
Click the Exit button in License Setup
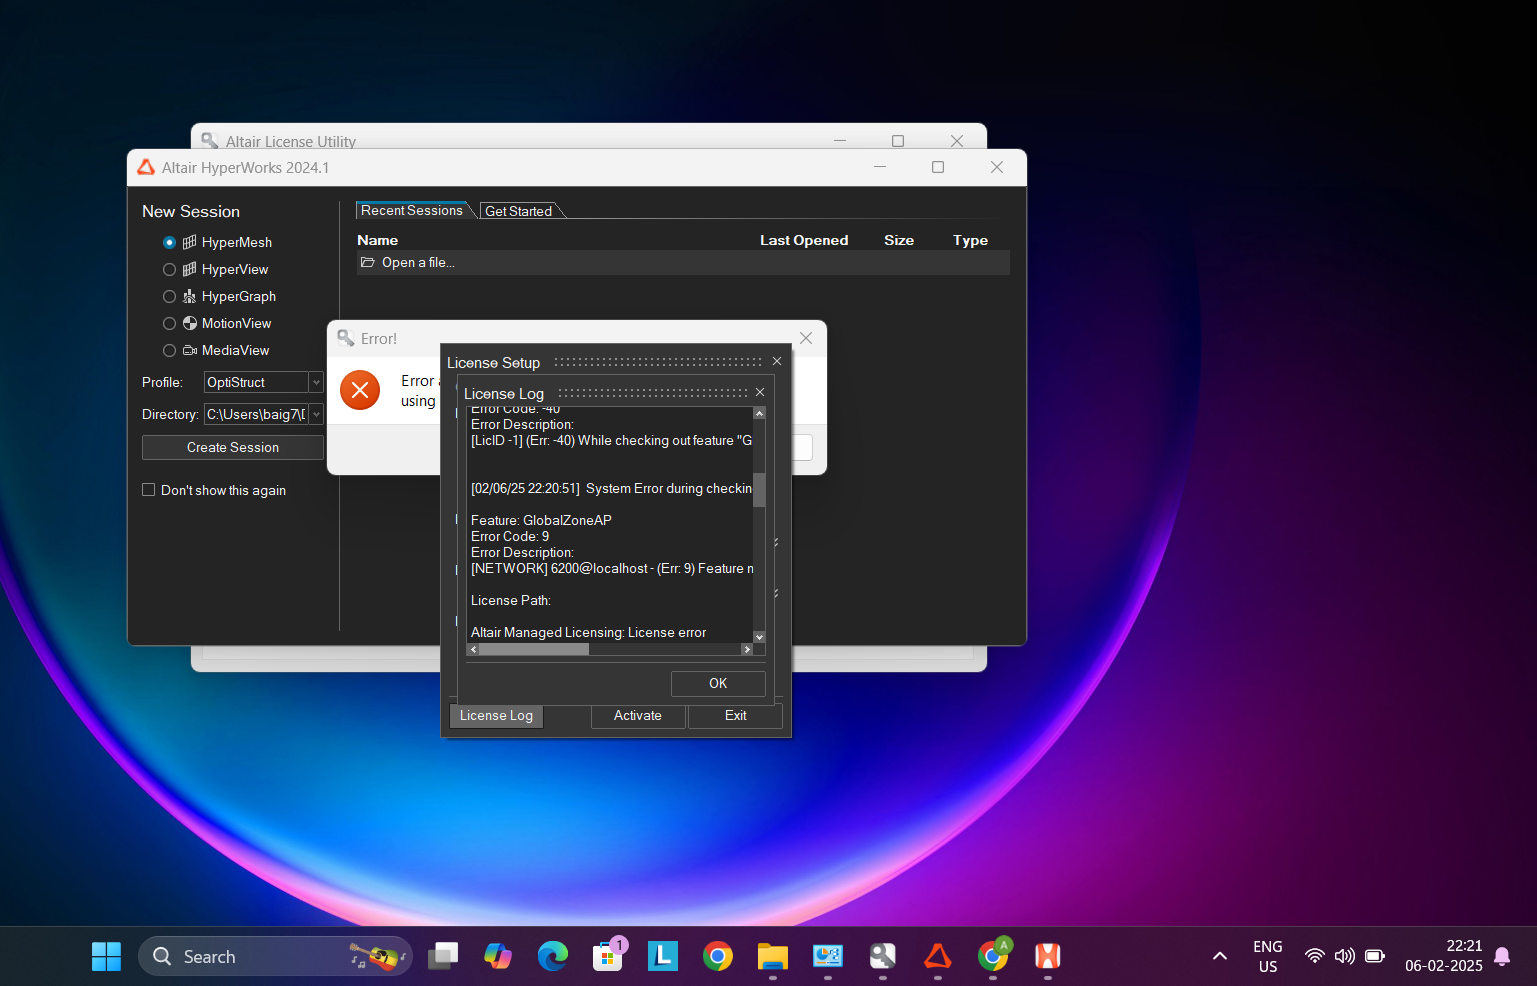[735, 715]
